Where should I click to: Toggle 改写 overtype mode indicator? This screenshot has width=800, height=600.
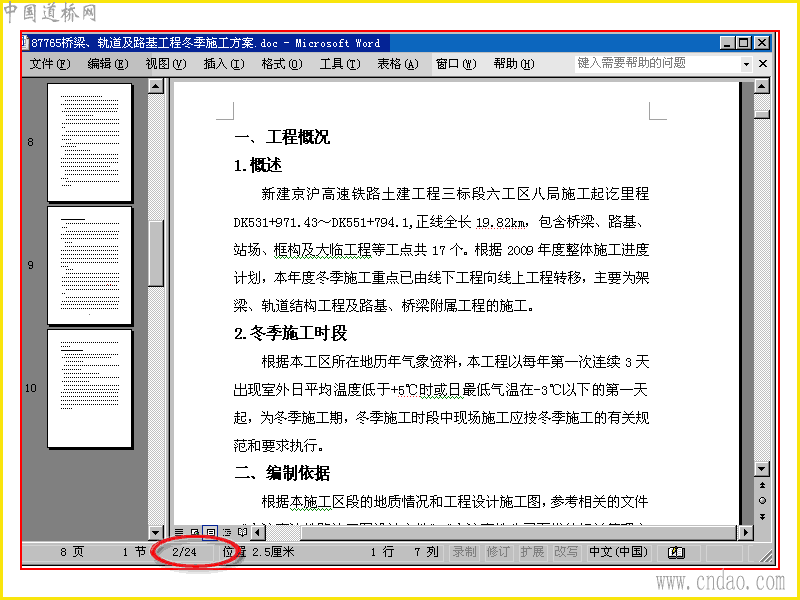point(566,552)
